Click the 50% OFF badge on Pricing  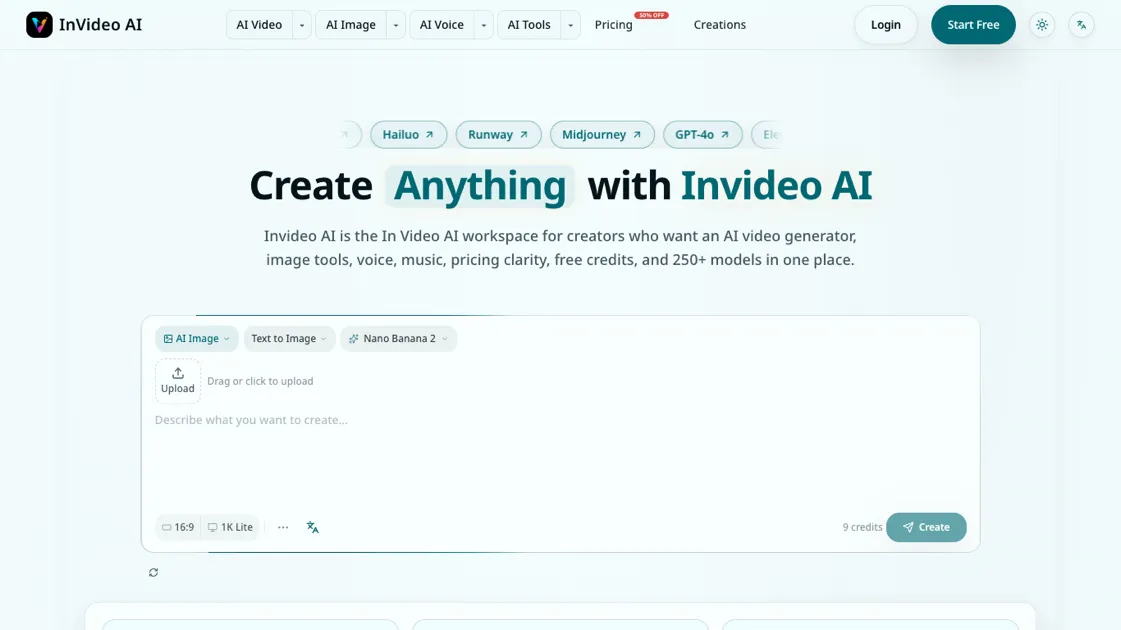point(651,15)
